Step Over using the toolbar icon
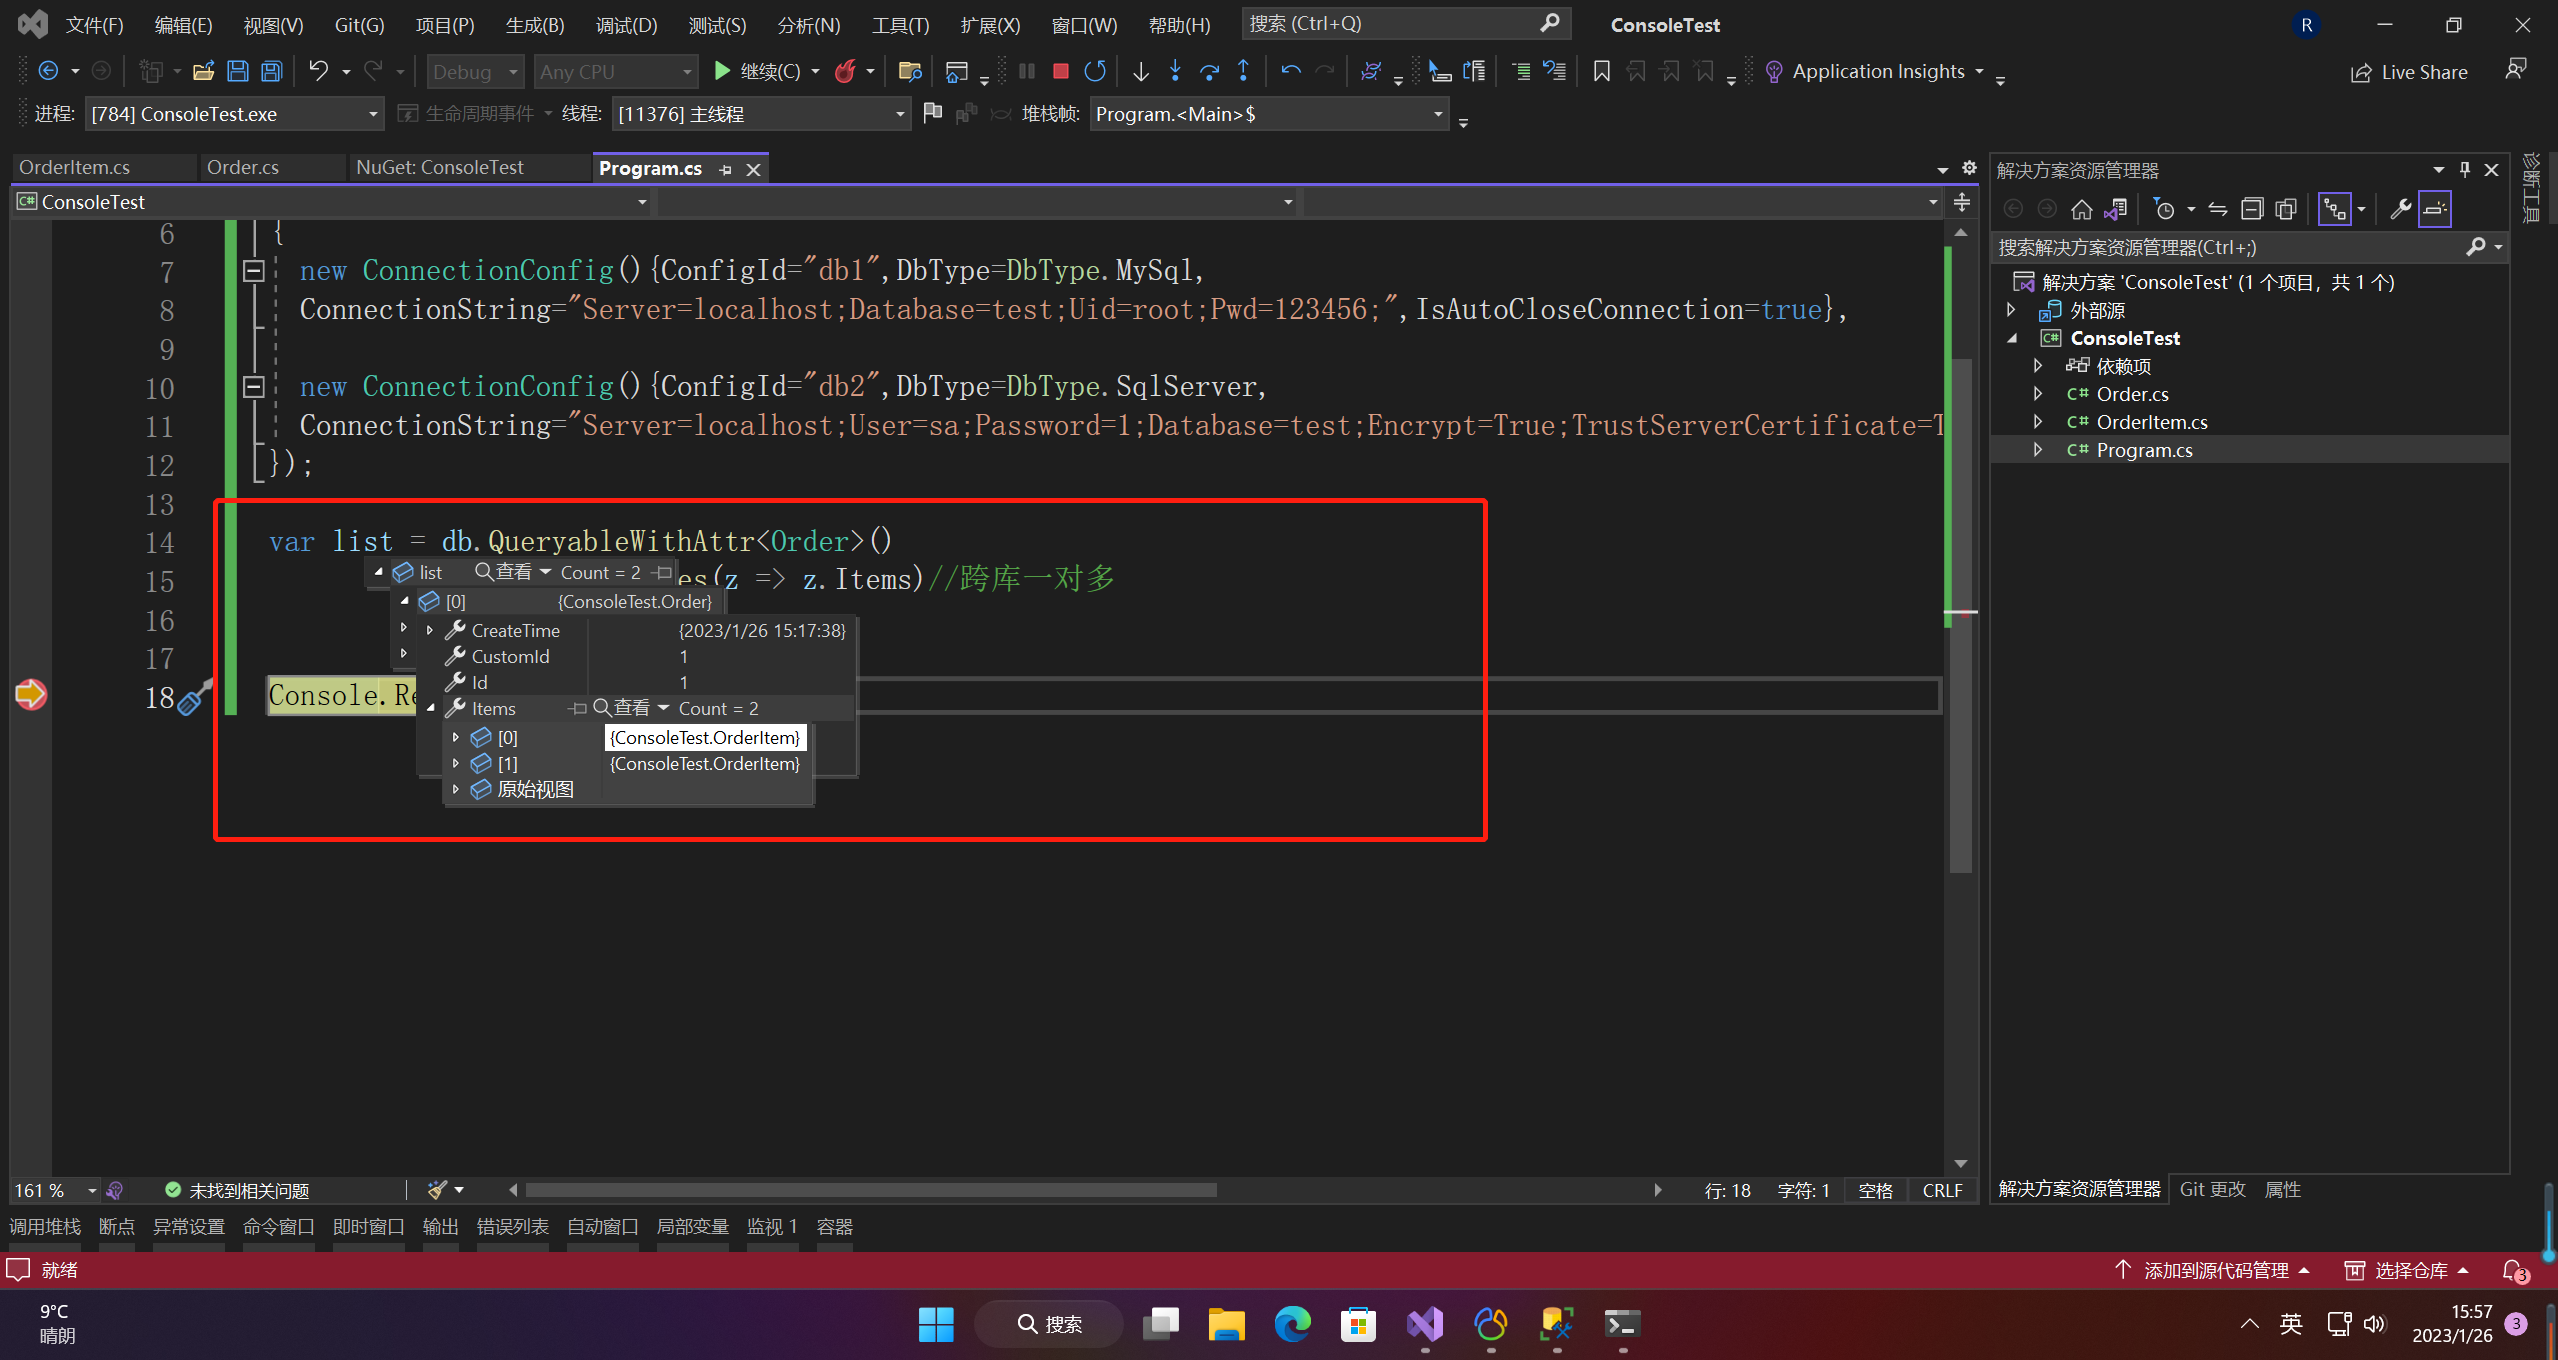This screenshot has width=2558, height=1360. point(1209,71)
